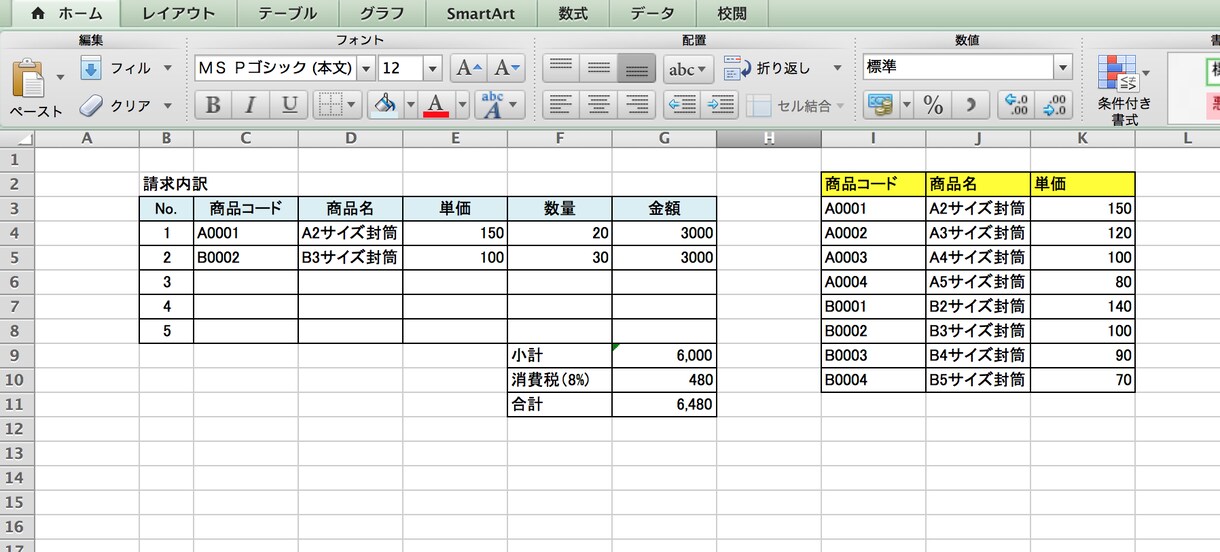Open the font name dropdown
This screenshot has width=1220, height=552.
[x=365, y=68]
